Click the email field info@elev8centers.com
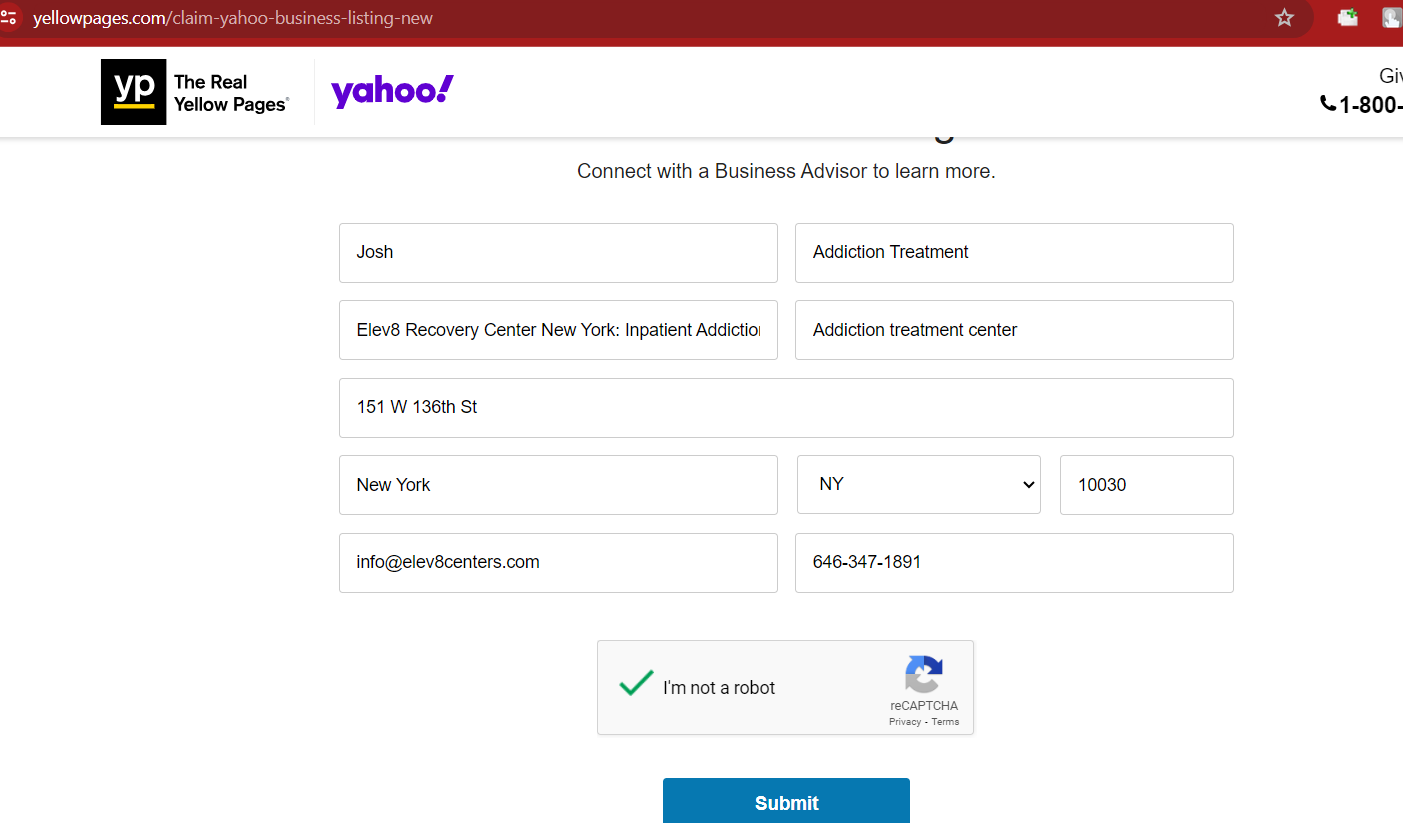Image resolution: width=1403 pixels, height=823 pixels. tap(558, 563)
